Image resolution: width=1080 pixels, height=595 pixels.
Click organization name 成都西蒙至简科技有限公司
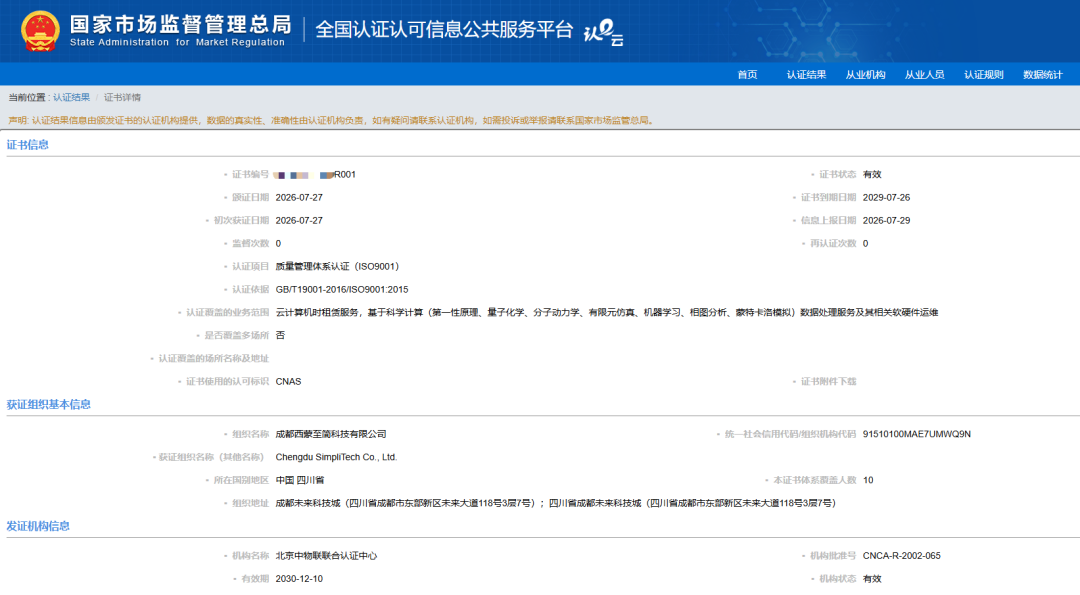tap(331, 435)
